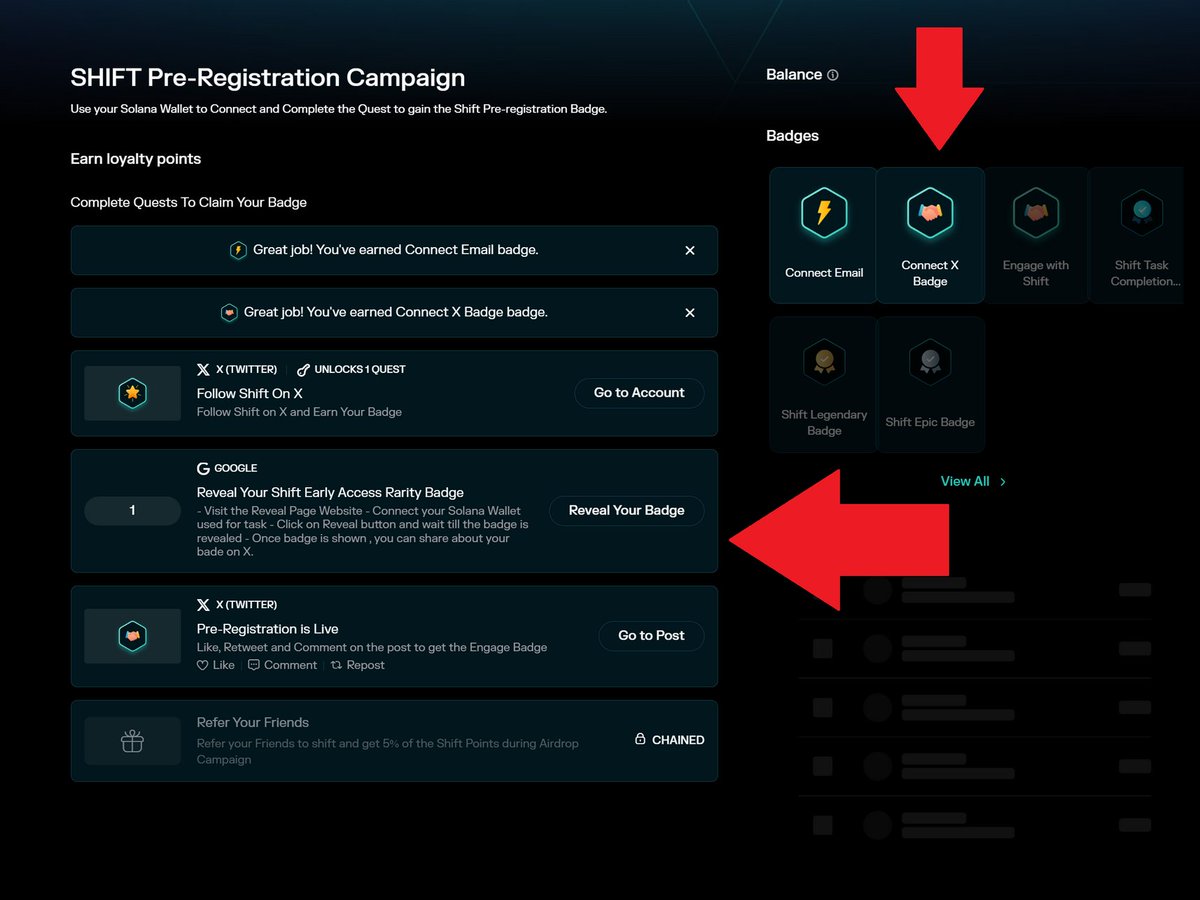Select the Connect X Badge lightning-free handshake icon
1200x900 pixels.
(x=930, y=213)
